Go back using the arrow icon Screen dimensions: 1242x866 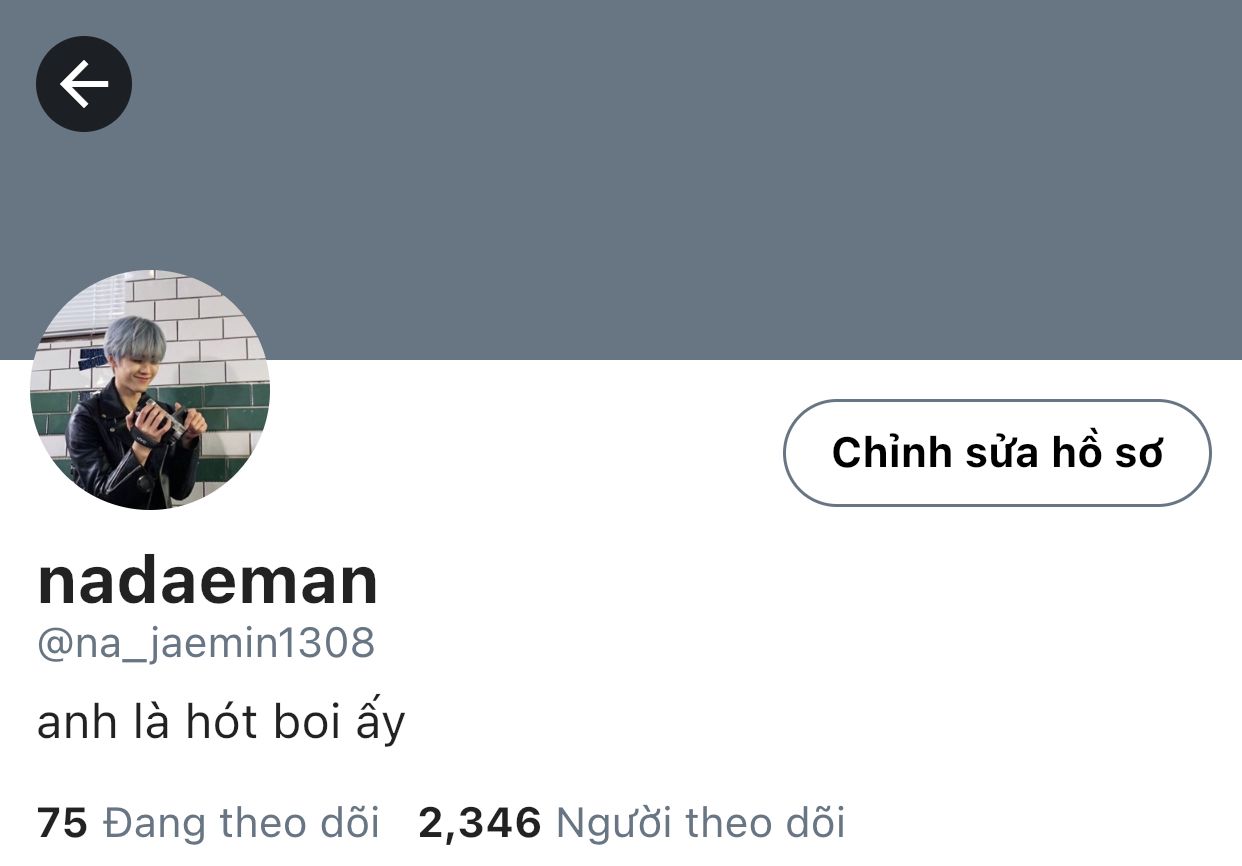click(84, 84)
